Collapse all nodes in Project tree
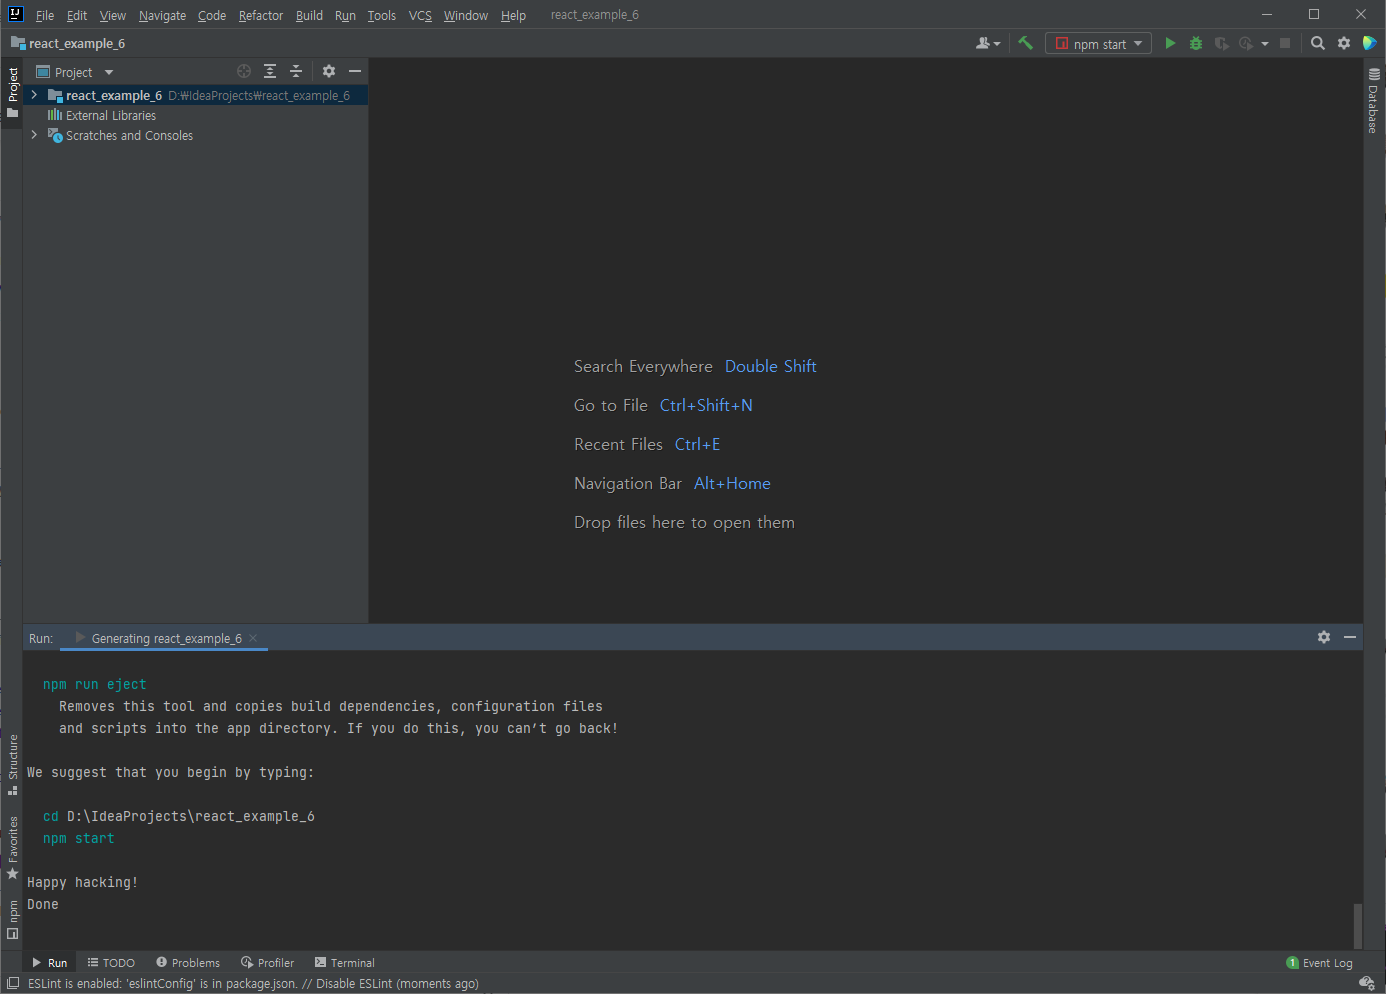 pos(295,71)
